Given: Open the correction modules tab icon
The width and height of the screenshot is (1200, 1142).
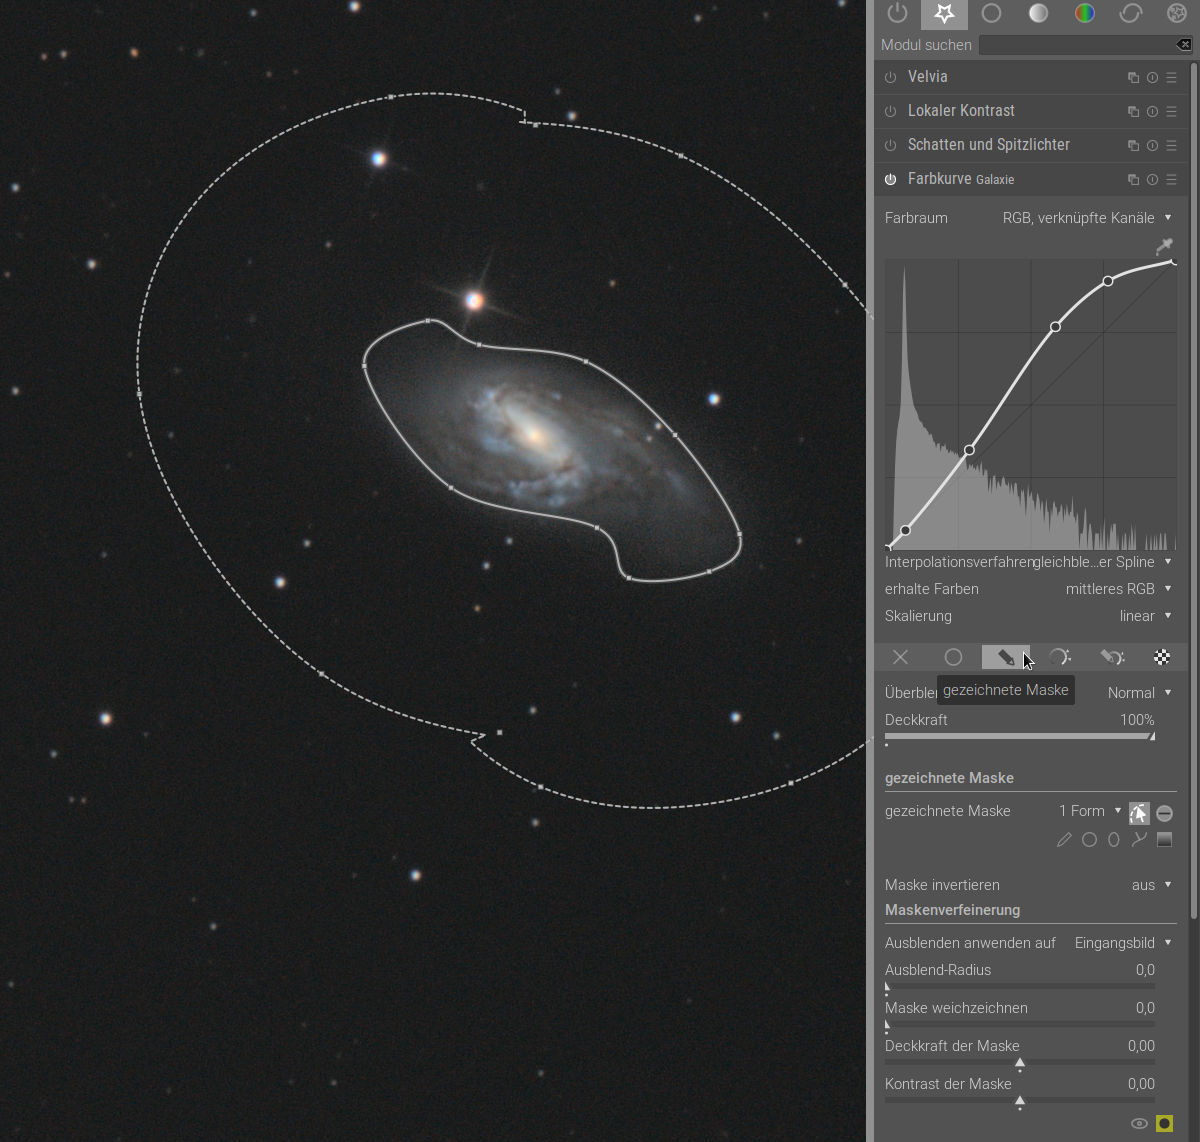Looking at the screenshot, I should point(1131,13).
